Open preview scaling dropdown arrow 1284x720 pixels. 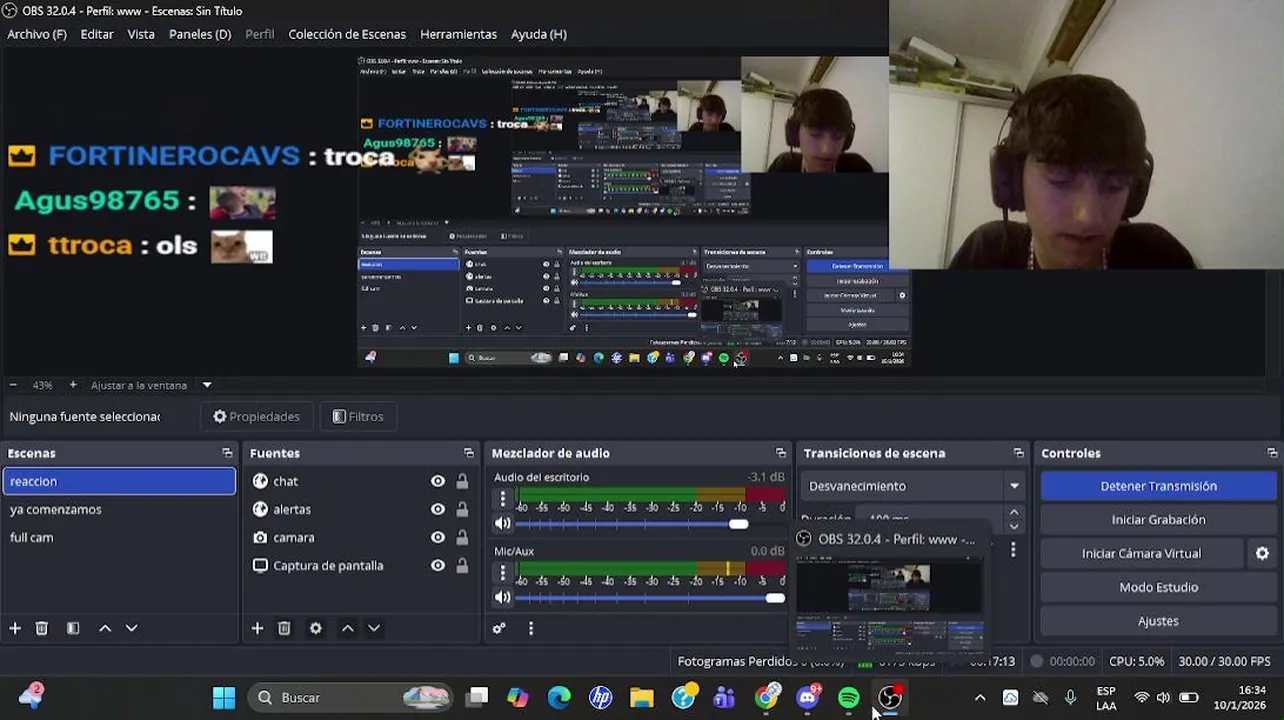[x=207, y=385]
